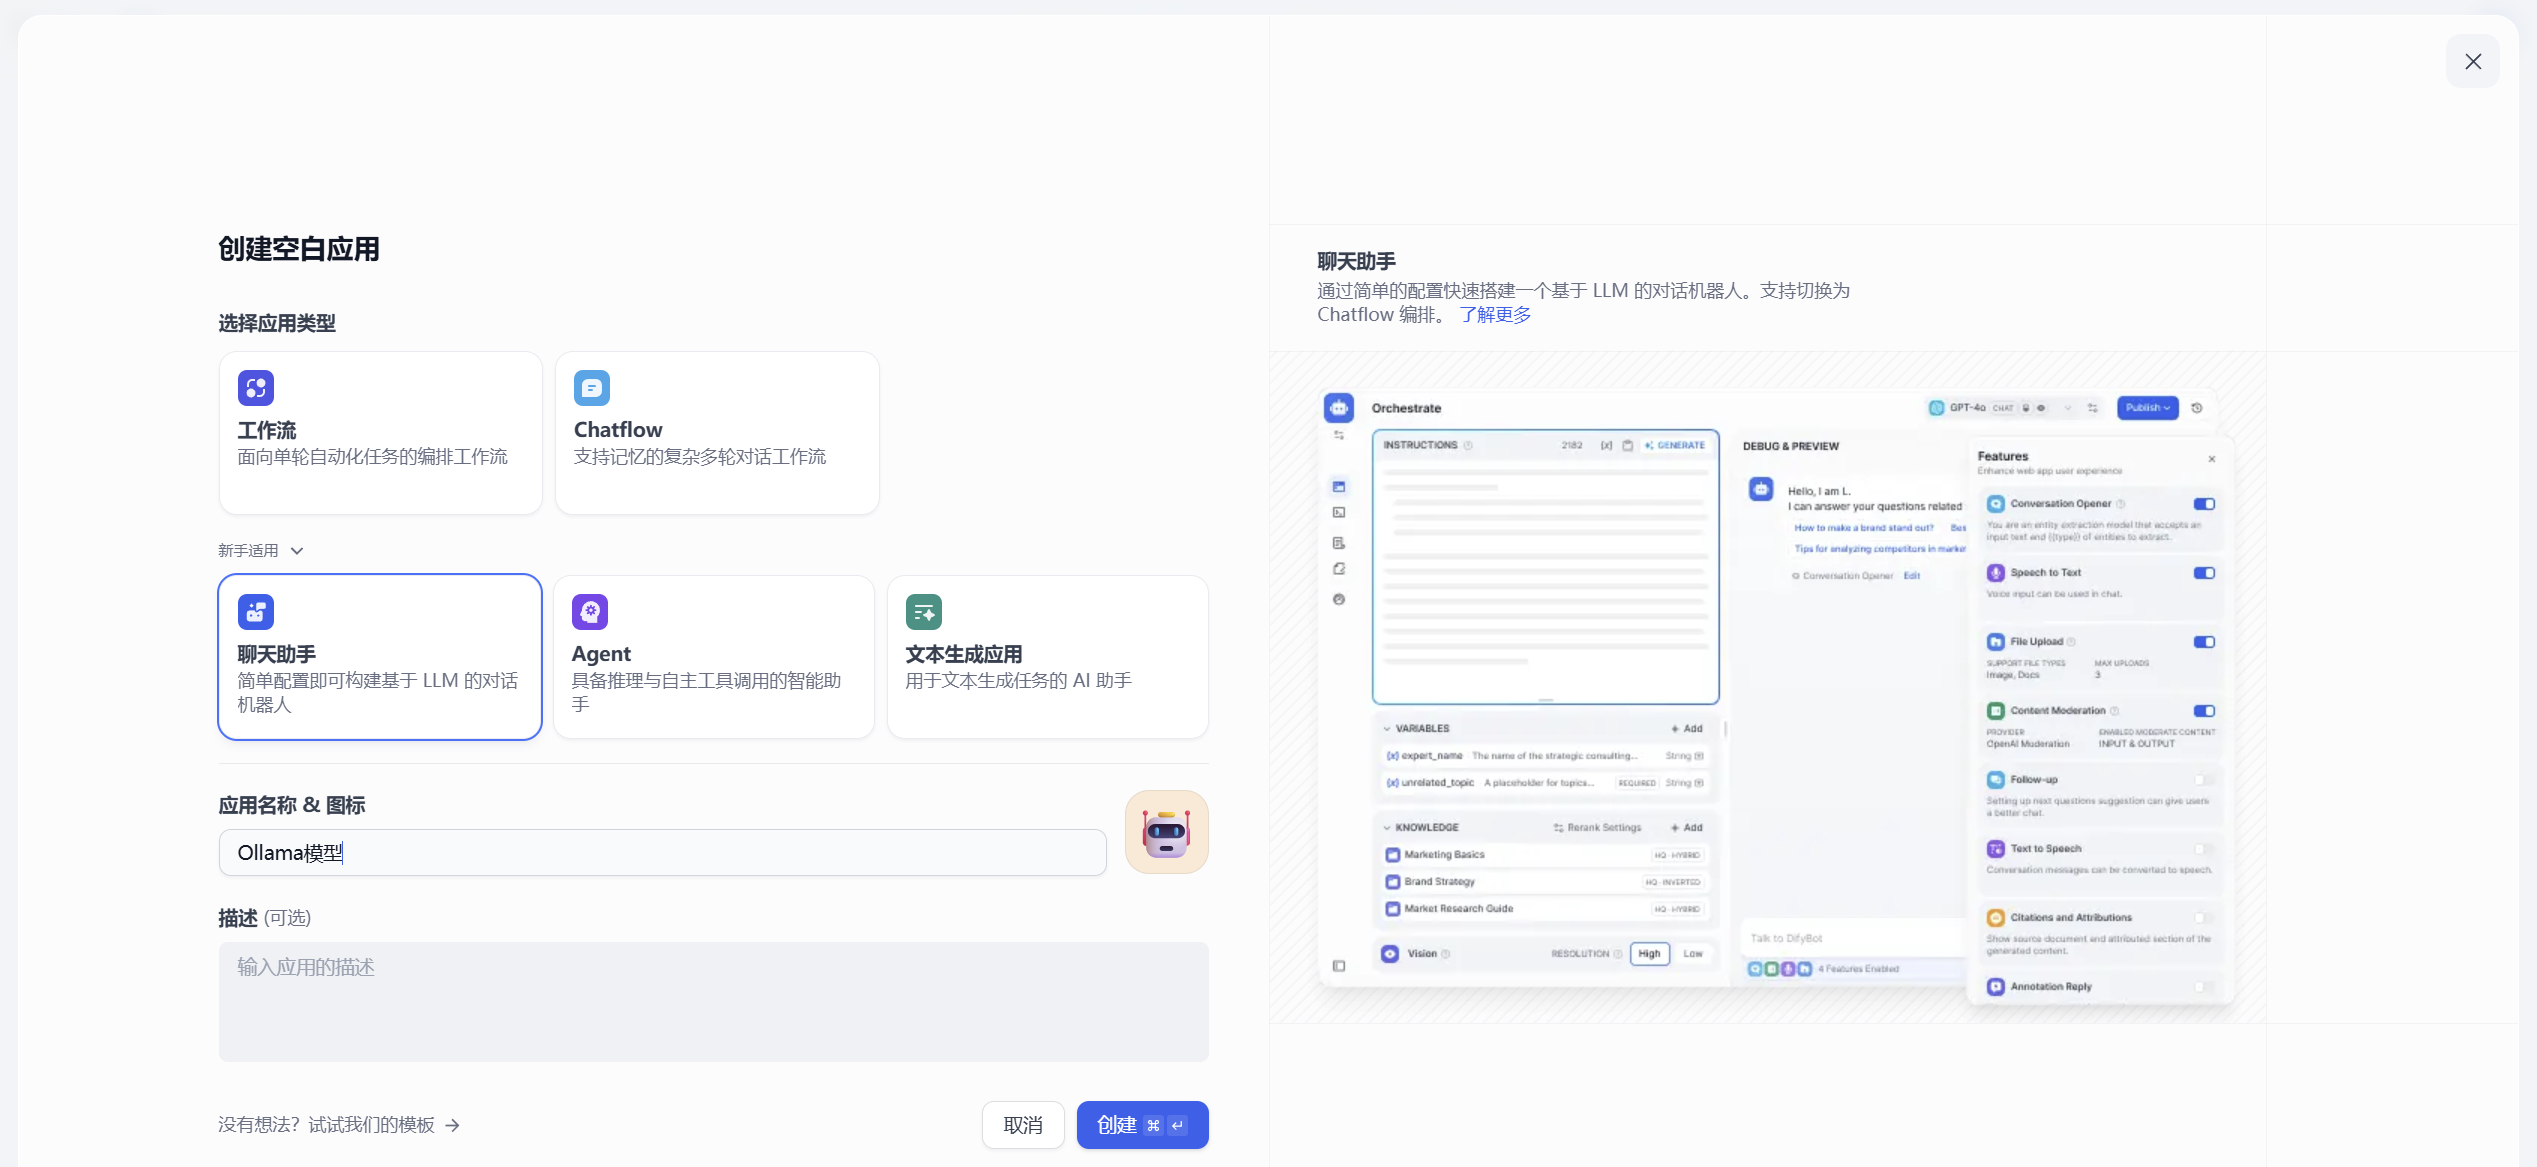
Task: Open the 了解更多 link
Action: (x=1495, y=315)
